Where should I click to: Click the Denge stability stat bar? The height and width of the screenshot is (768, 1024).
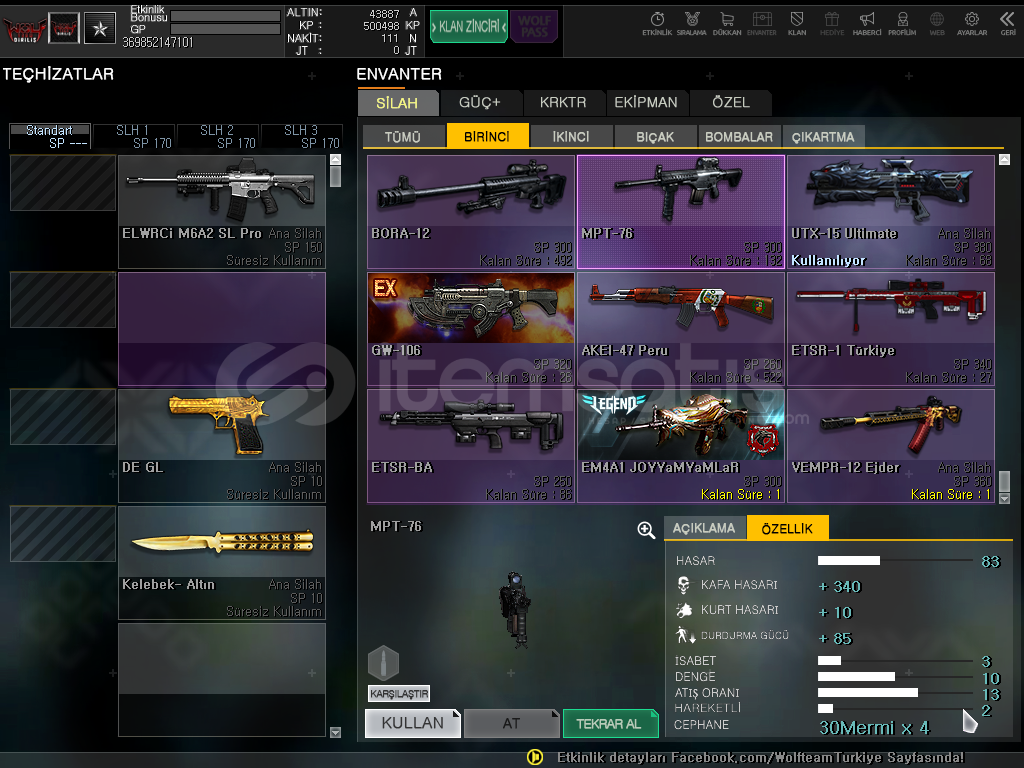pos(895,677)
